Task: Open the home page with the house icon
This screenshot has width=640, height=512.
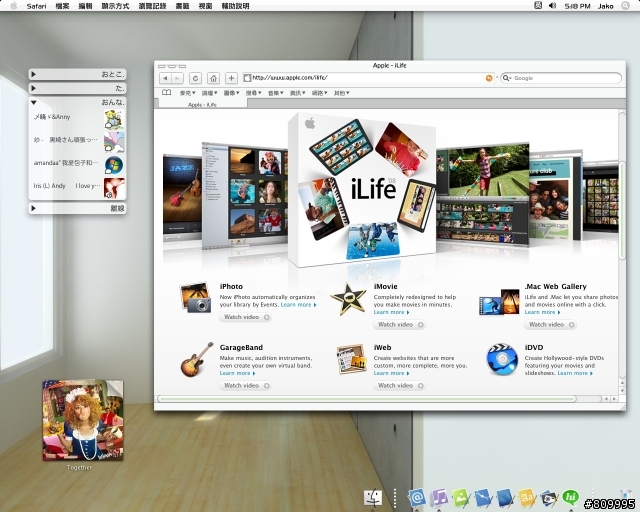Action: 213,78
